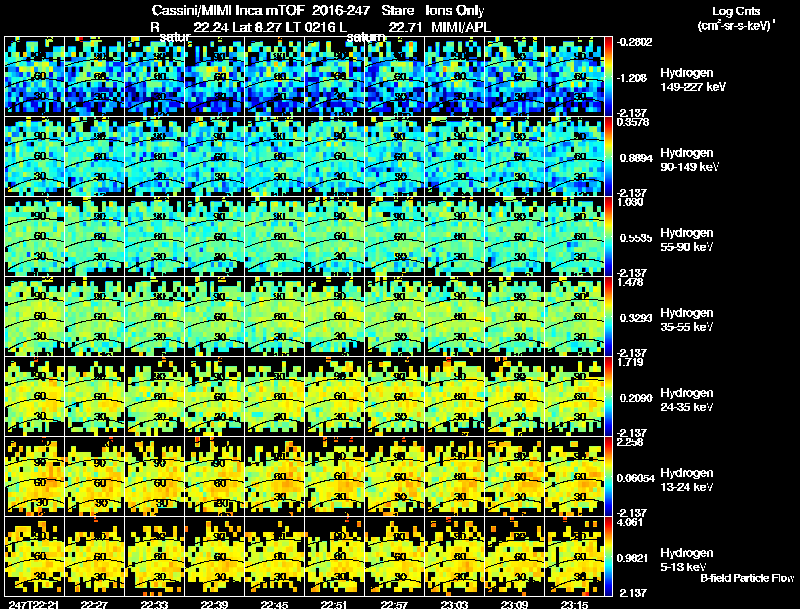The image size is (800, 609).
Task: Select the 35-55 keV panel at 22:33
Action: 154,316
